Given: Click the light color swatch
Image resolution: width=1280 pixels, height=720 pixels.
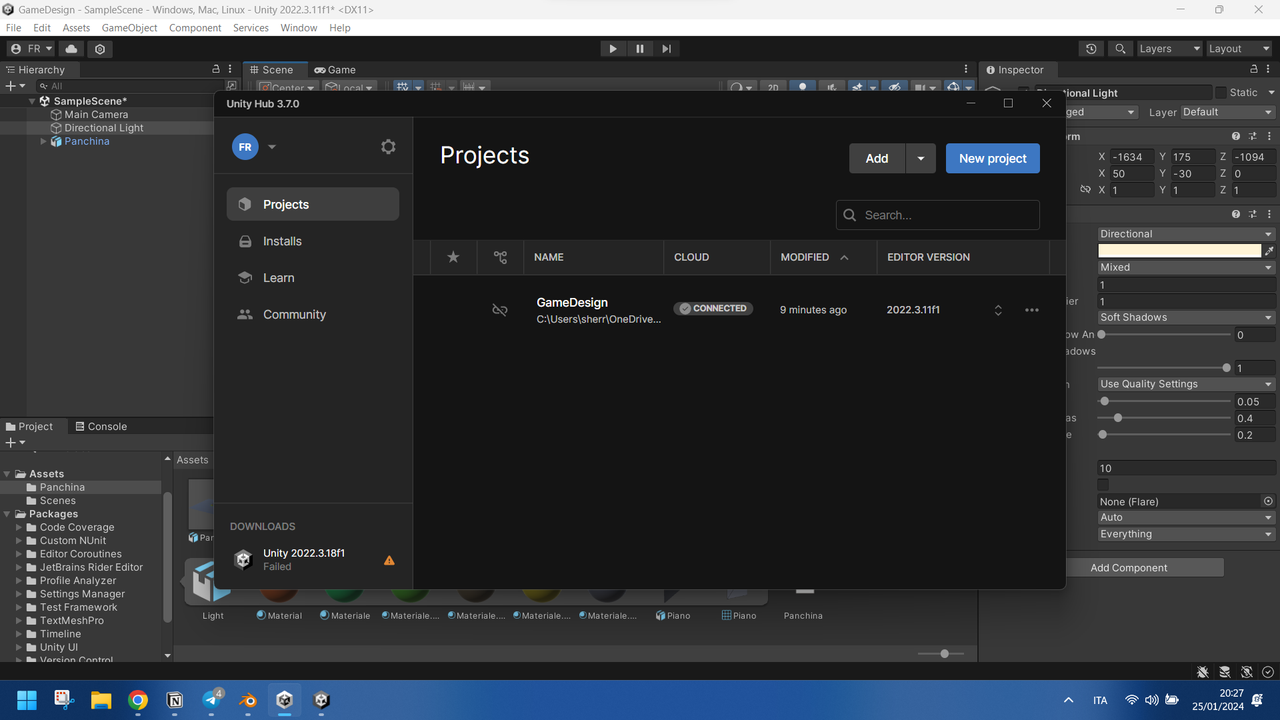Looking at the screenshot, I should click(1180, 251).
